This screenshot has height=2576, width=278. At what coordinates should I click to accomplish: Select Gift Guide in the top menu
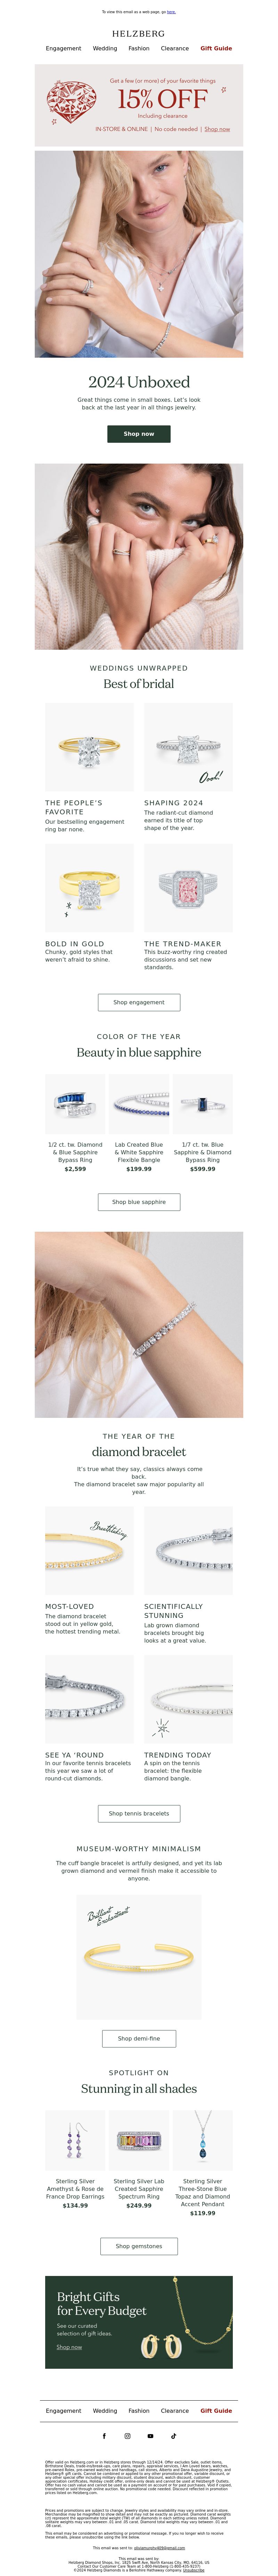click(216, 48)
